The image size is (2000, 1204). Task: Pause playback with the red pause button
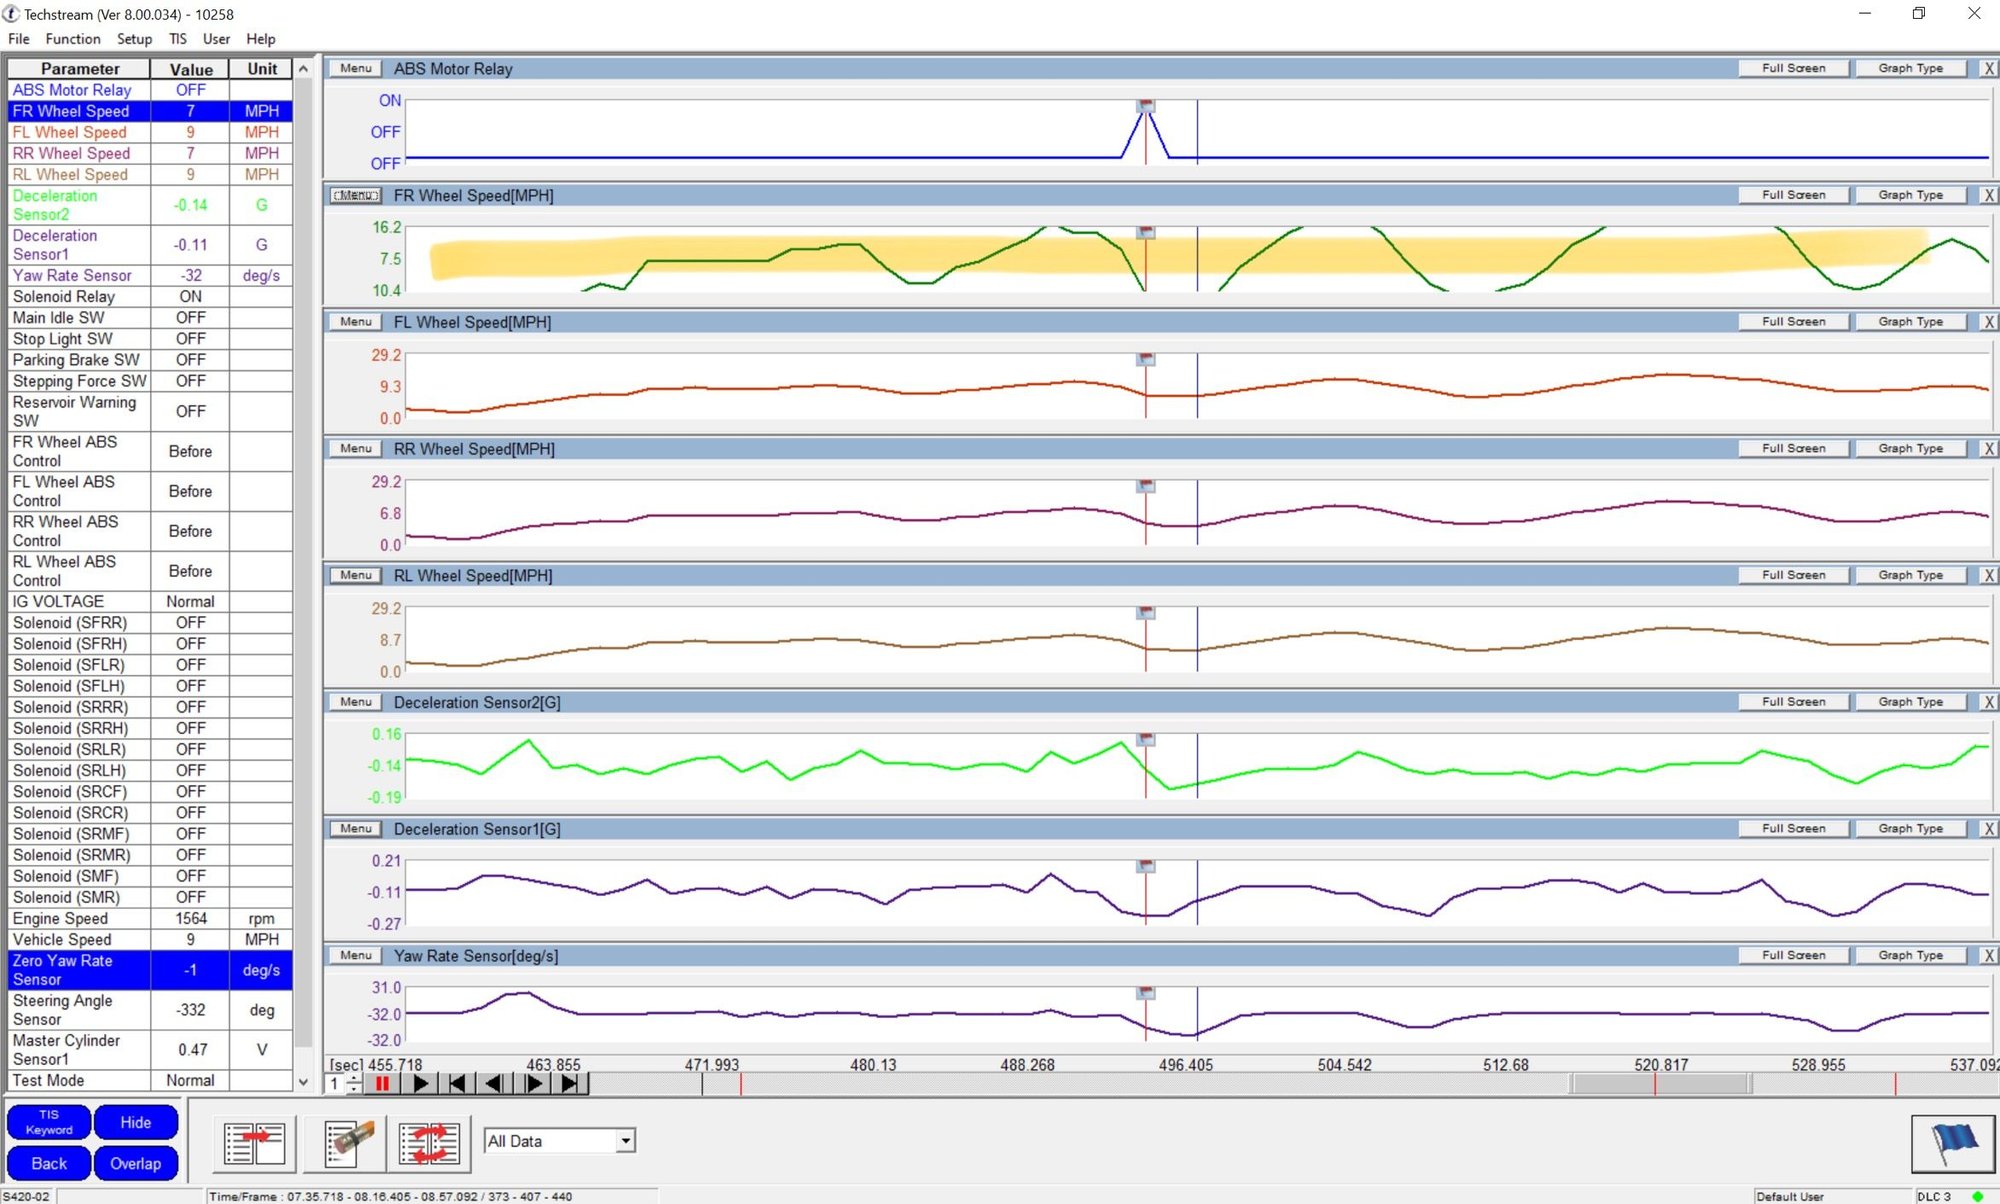382,1083
